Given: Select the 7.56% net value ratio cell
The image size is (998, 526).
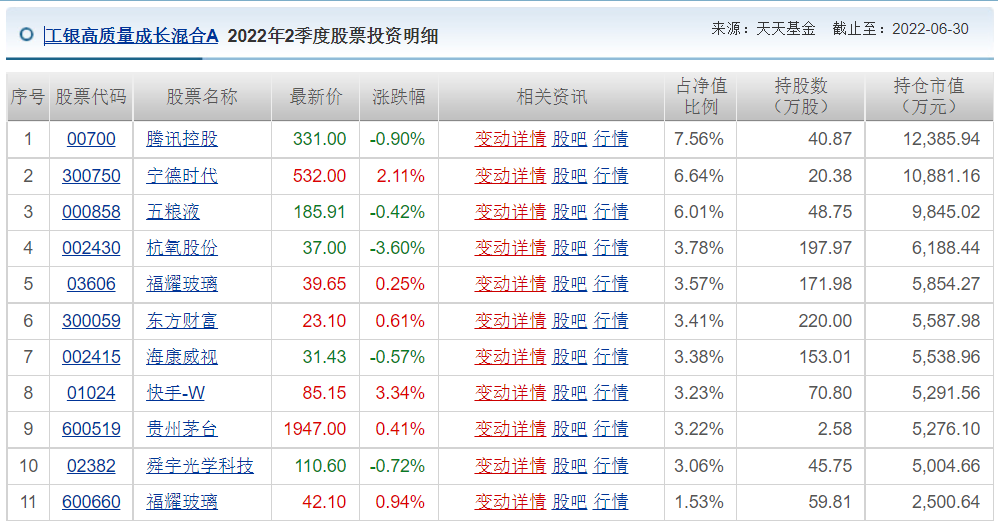Looking at the screenshot, I should (x=699, y=139).
